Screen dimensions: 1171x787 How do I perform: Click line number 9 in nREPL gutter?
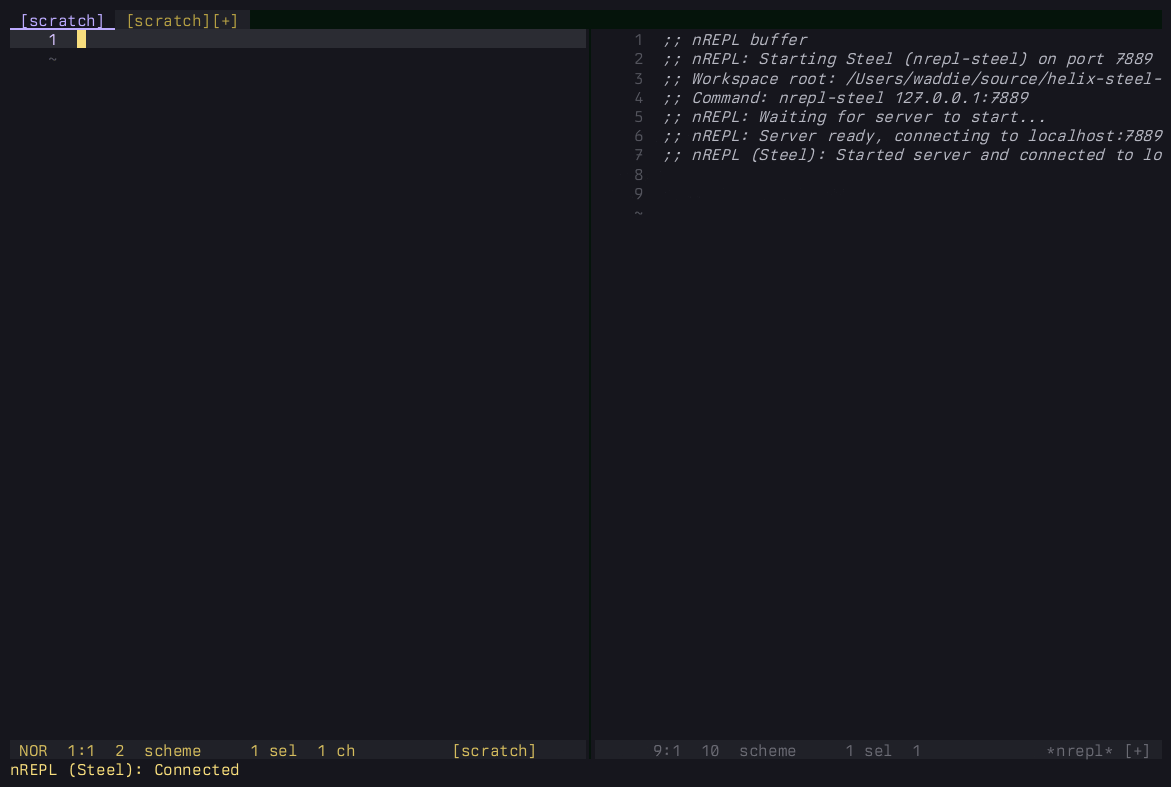tap(639, 194)
